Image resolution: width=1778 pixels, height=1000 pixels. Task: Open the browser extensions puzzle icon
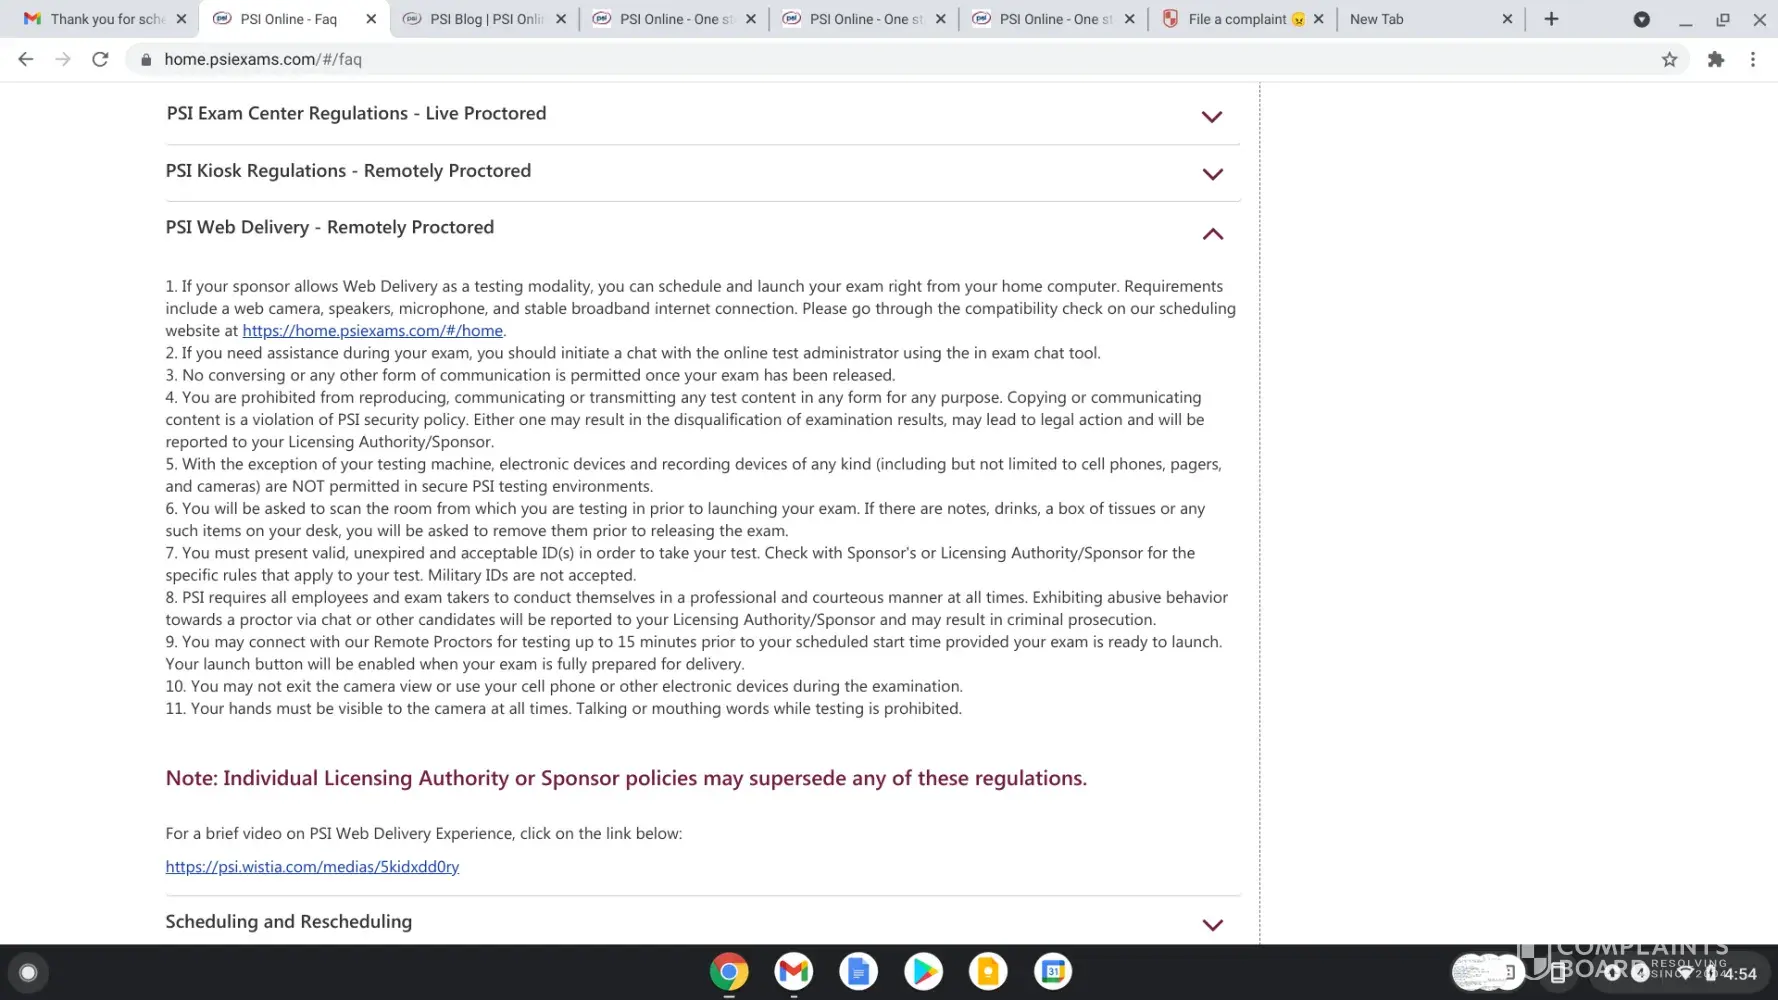pyautogui.click(x=1716, y=59)
